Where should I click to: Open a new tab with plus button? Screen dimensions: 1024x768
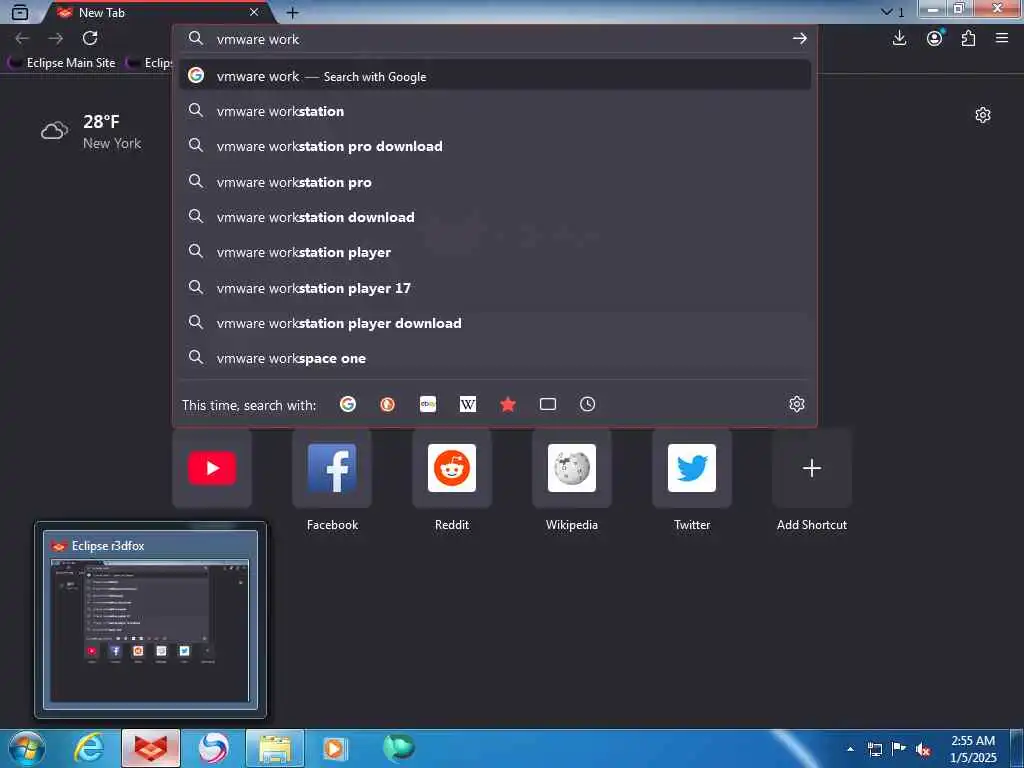[292, 12]
